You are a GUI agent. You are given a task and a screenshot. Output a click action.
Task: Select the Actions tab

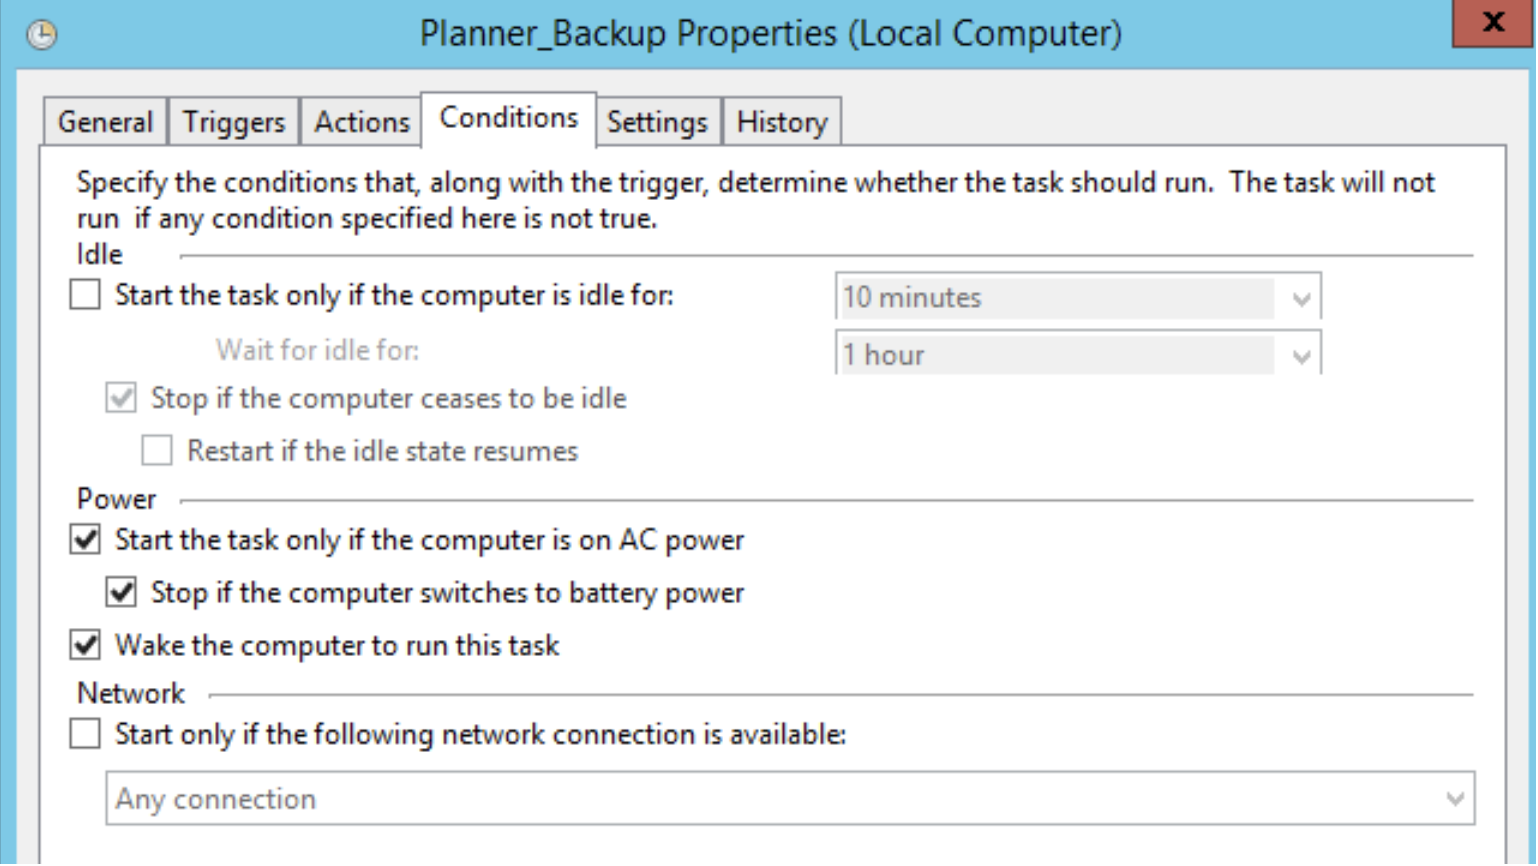pos(361,122)
